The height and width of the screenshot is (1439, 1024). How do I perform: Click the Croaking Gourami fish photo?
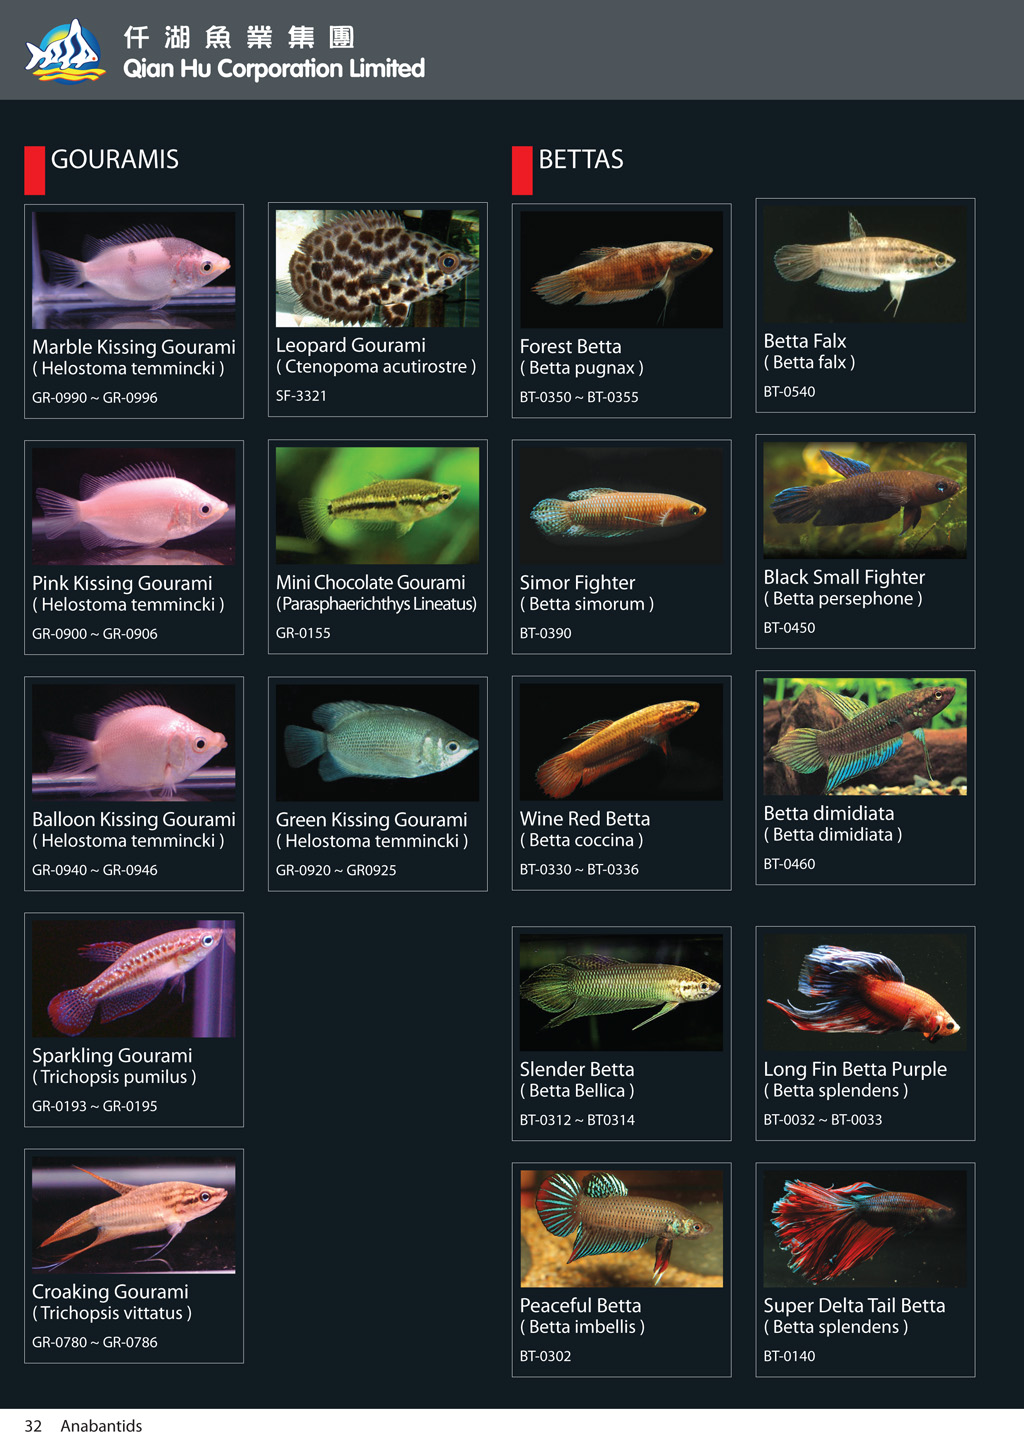pyautogui.click(x=134, y=1215)
